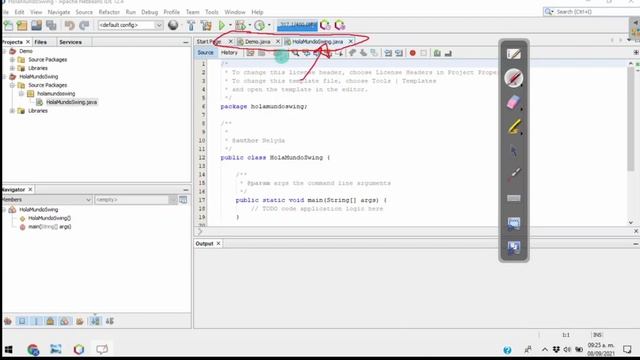
Task: Click the memory usage bar in toolbar
Action: click(297, 25)
